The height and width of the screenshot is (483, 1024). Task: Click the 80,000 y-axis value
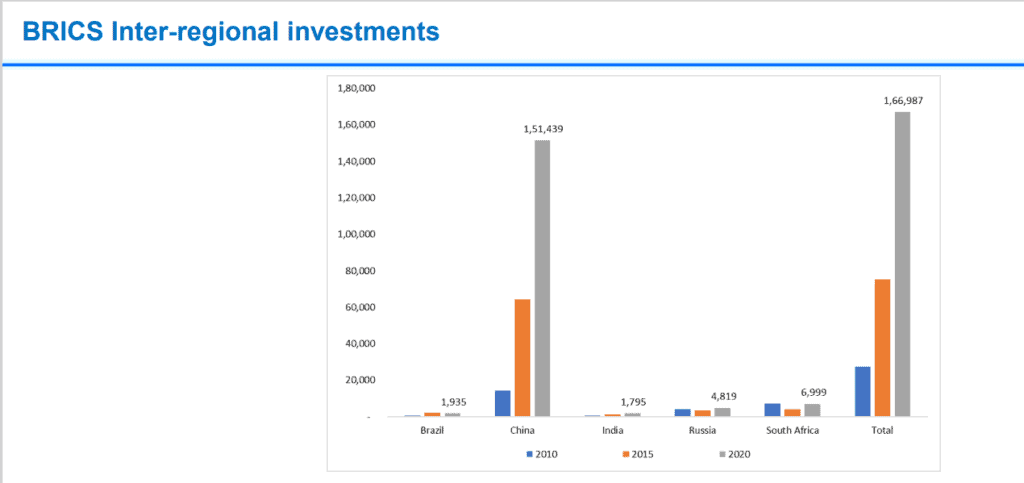[x=360, y=271]
